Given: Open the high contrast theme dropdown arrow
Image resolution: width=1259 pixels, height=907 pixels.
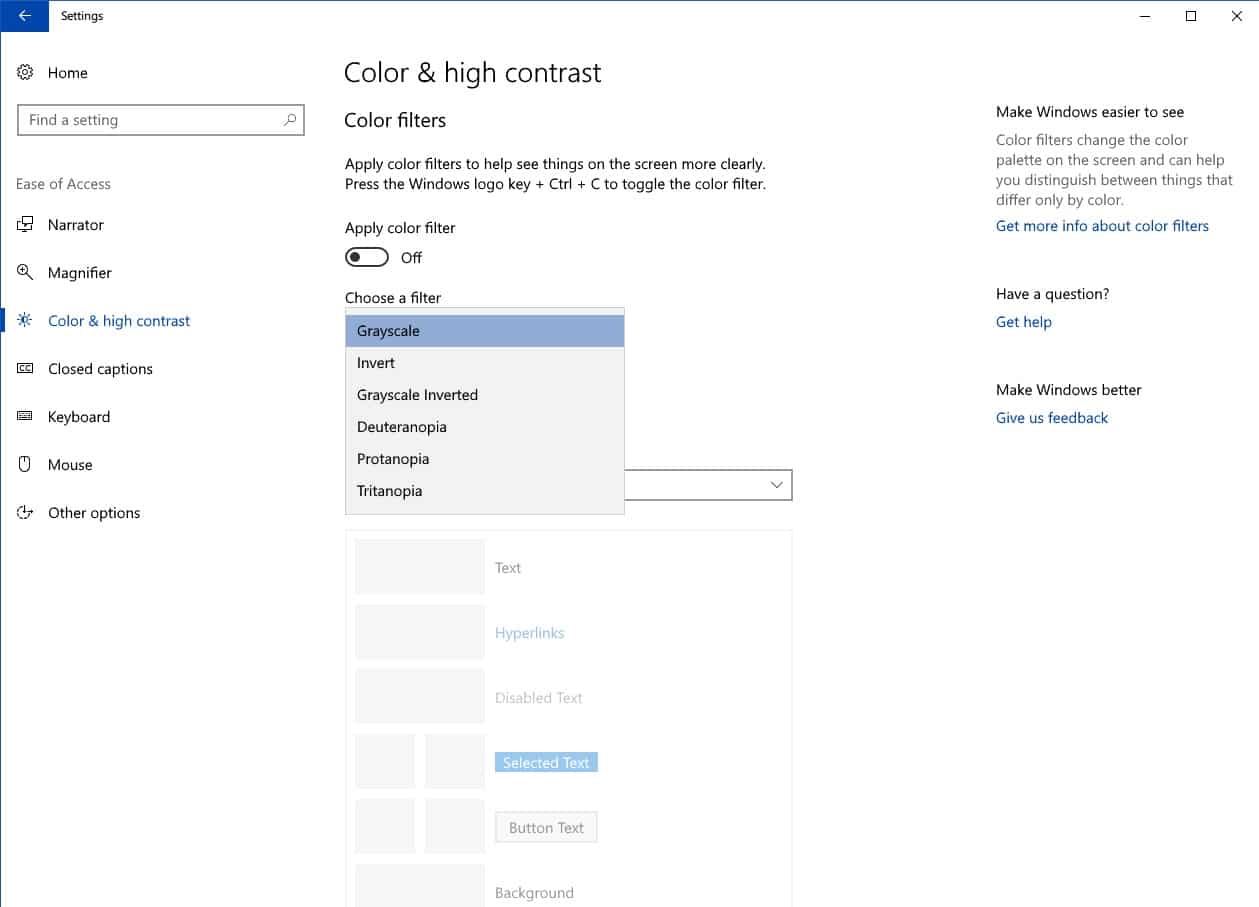Looking at the screenshot, I should [x=776, y=485].
